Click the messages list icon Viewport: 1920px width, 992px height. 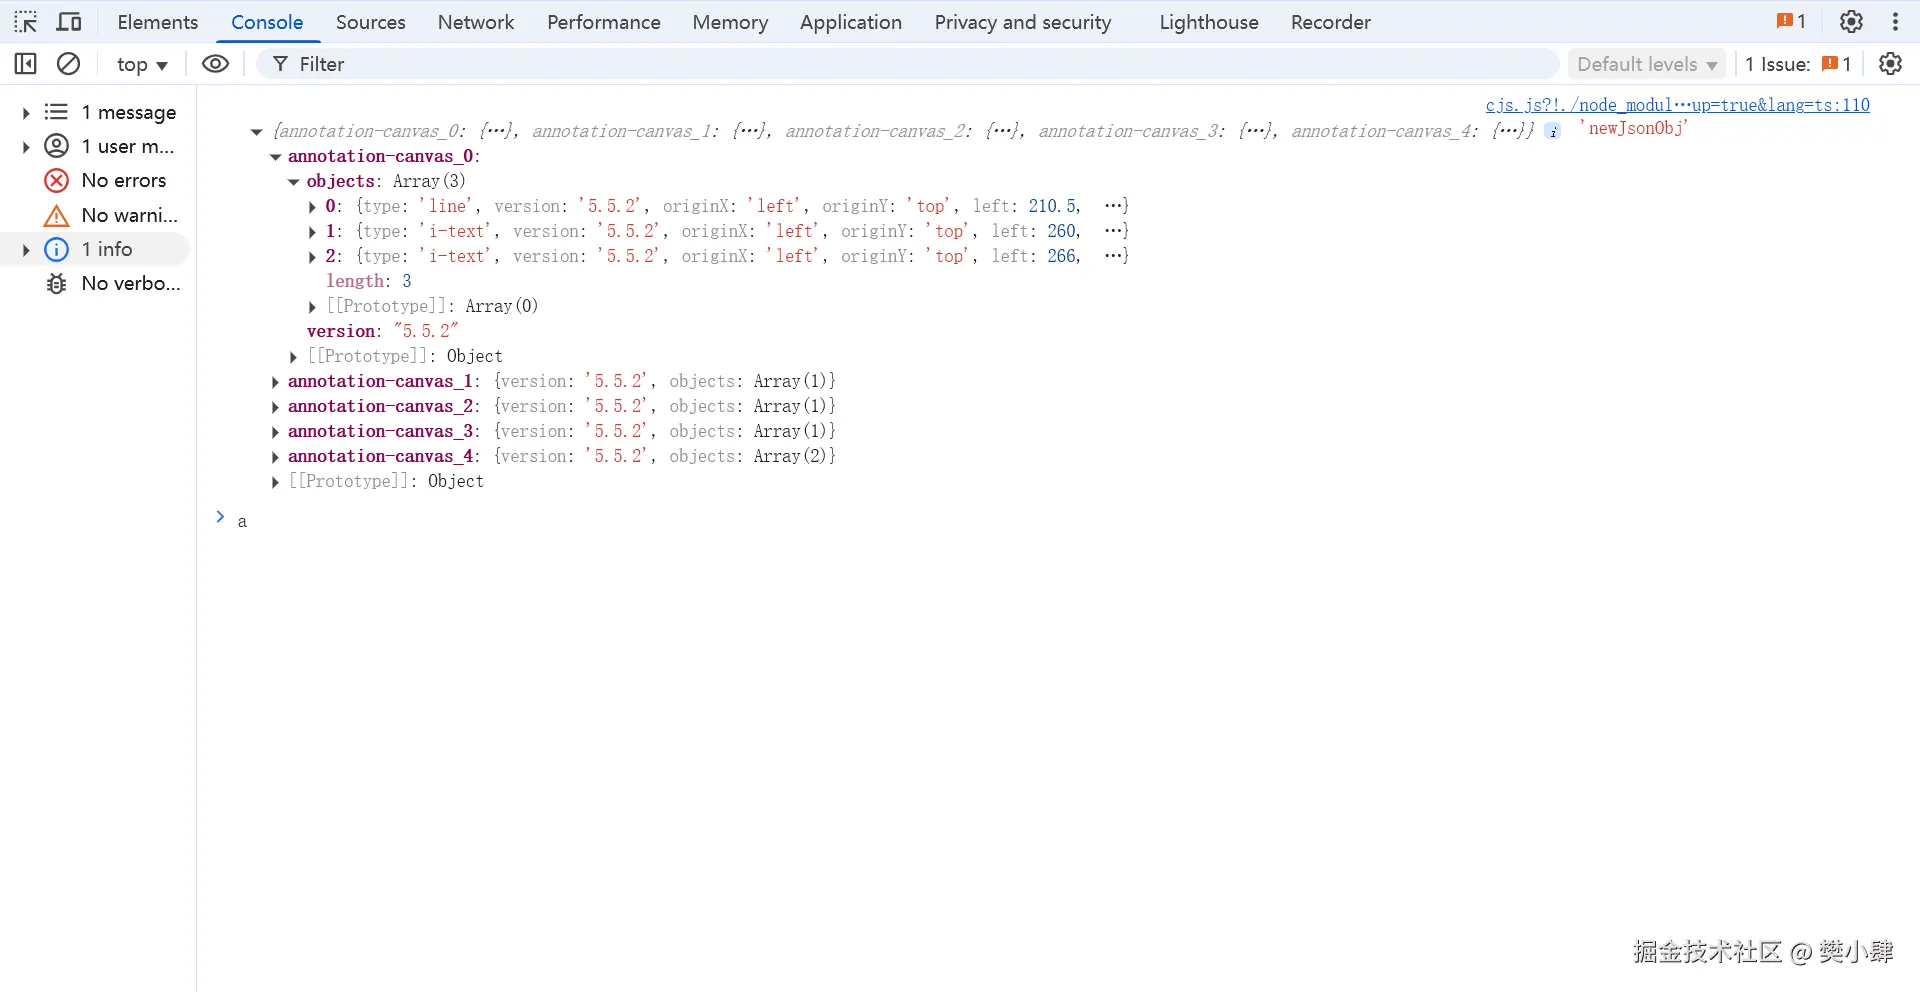pos(57,112)
